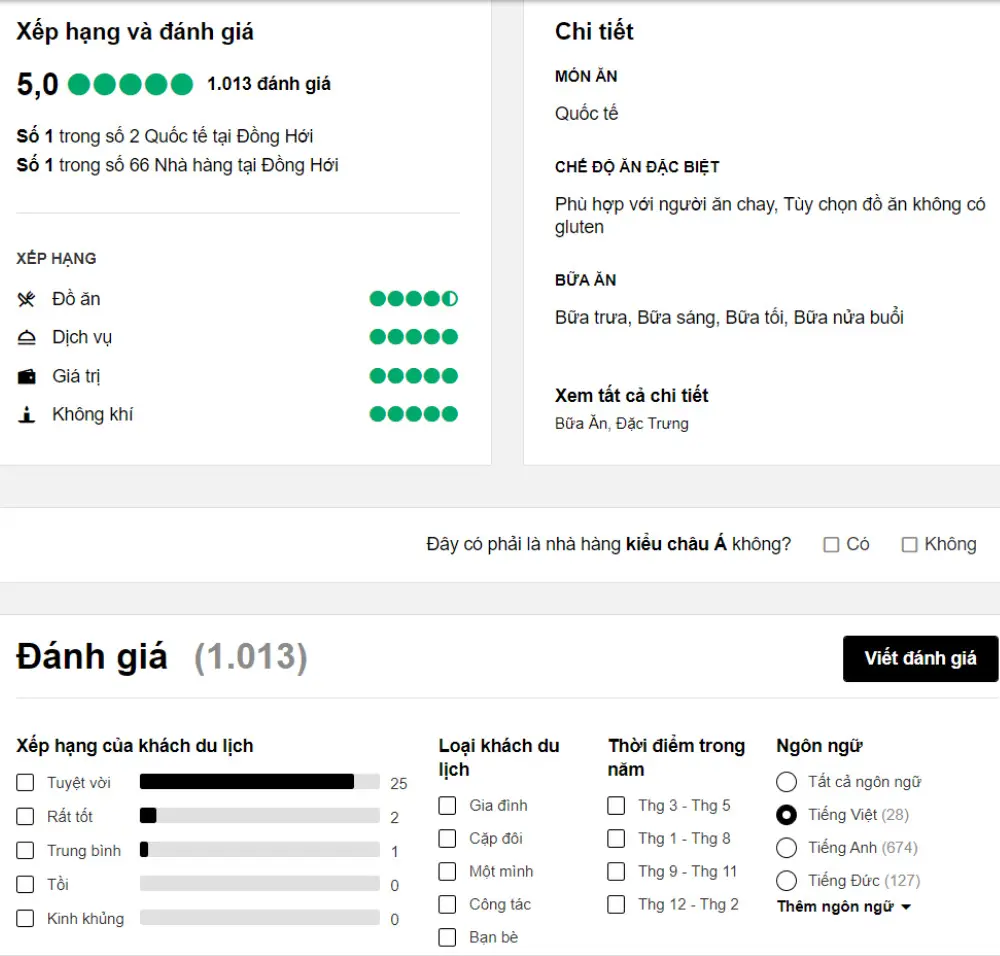Viewport: 1000px width, 956px height.
Task: Click the Đánh giá (1.013) heading
Action: coord(162,657)
